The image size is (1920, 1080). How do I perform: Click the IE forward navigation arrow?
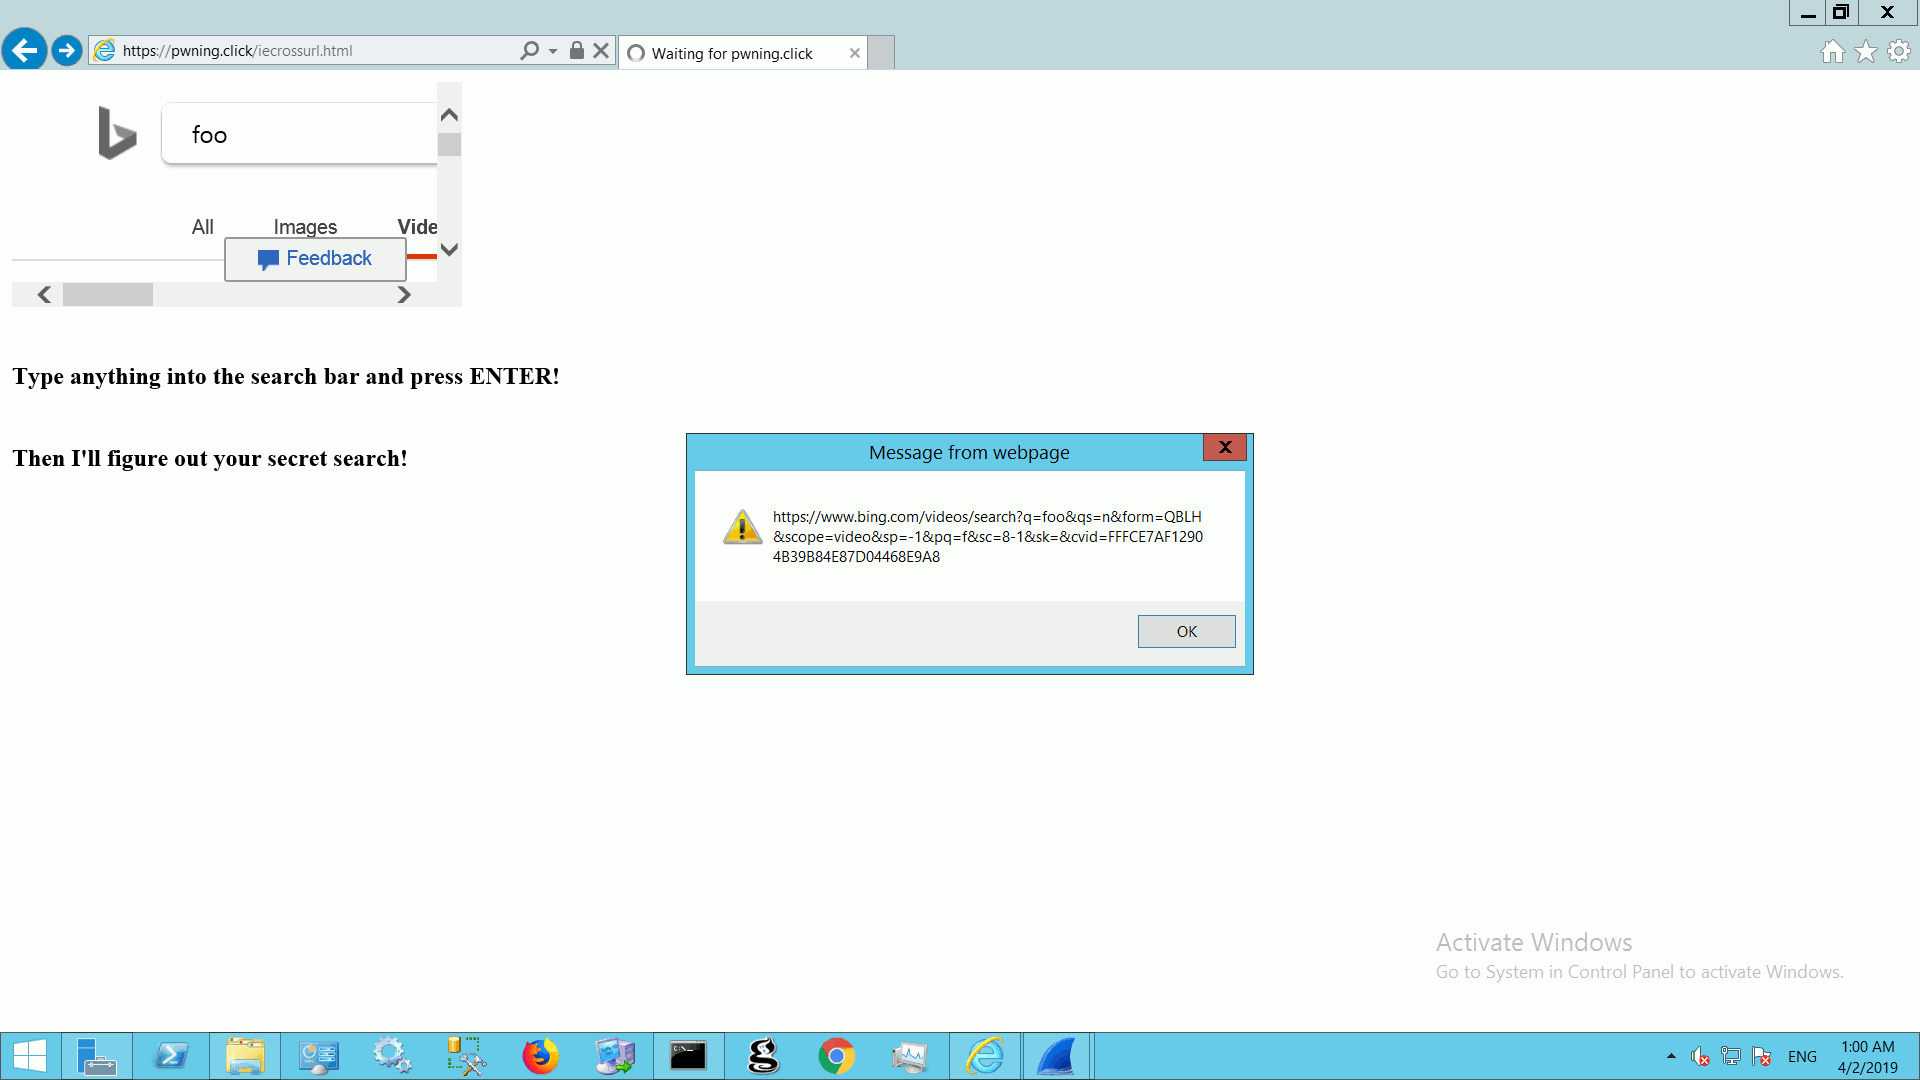pyautogui.click(x=67, y=50)
